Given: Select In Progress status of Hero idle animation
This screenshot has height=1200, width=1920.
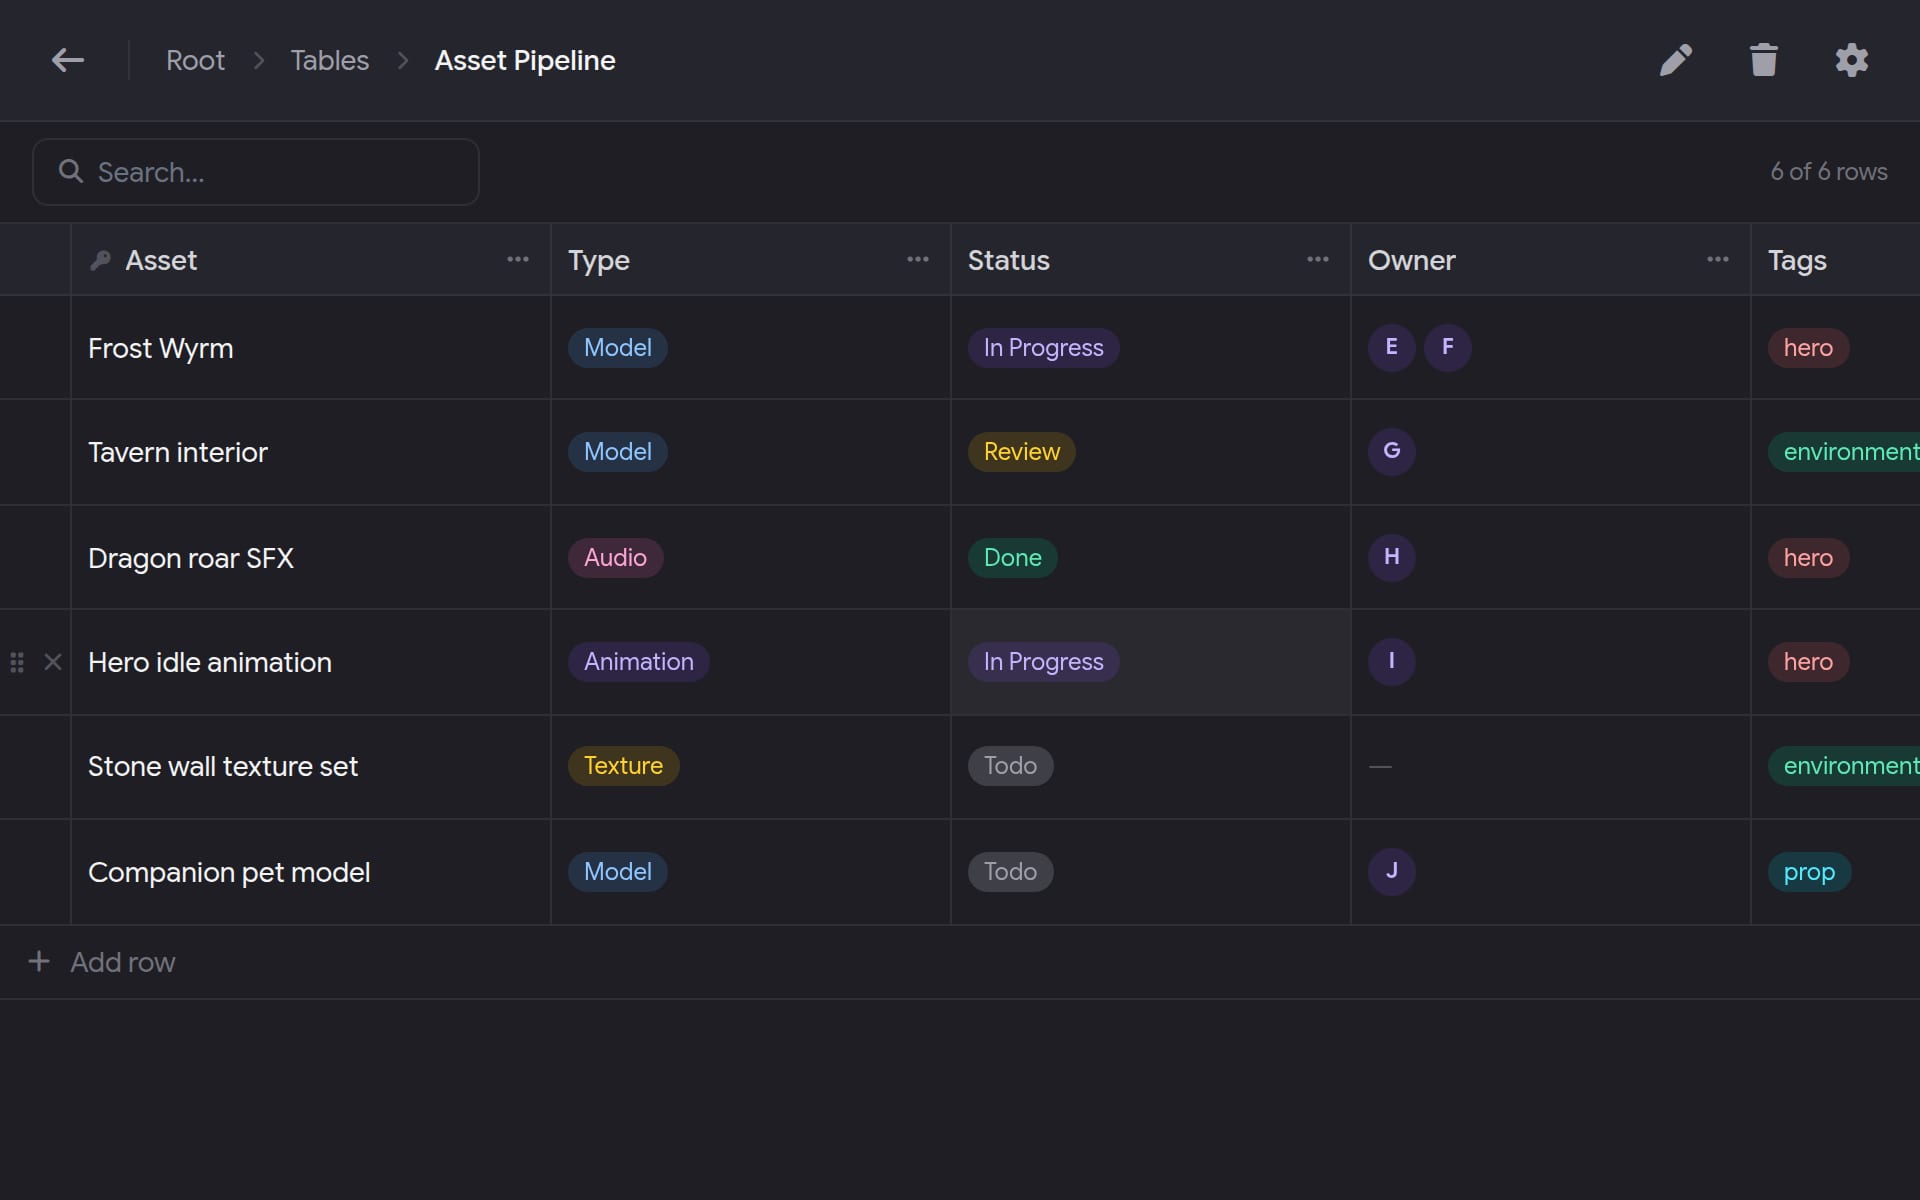Looking at the screenshot, I should (1043, 662).
